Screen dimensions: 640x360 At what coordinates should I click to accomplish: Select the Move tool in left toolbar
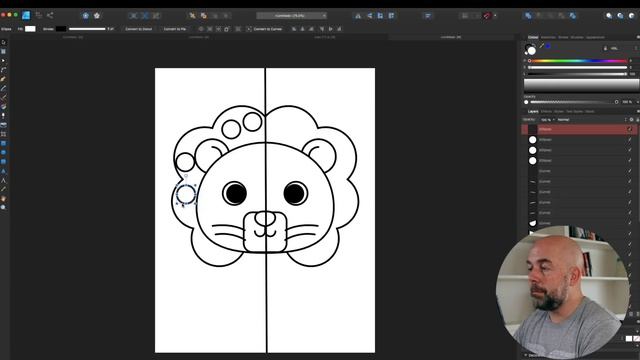pyautogui.click(x=4, y=42)
